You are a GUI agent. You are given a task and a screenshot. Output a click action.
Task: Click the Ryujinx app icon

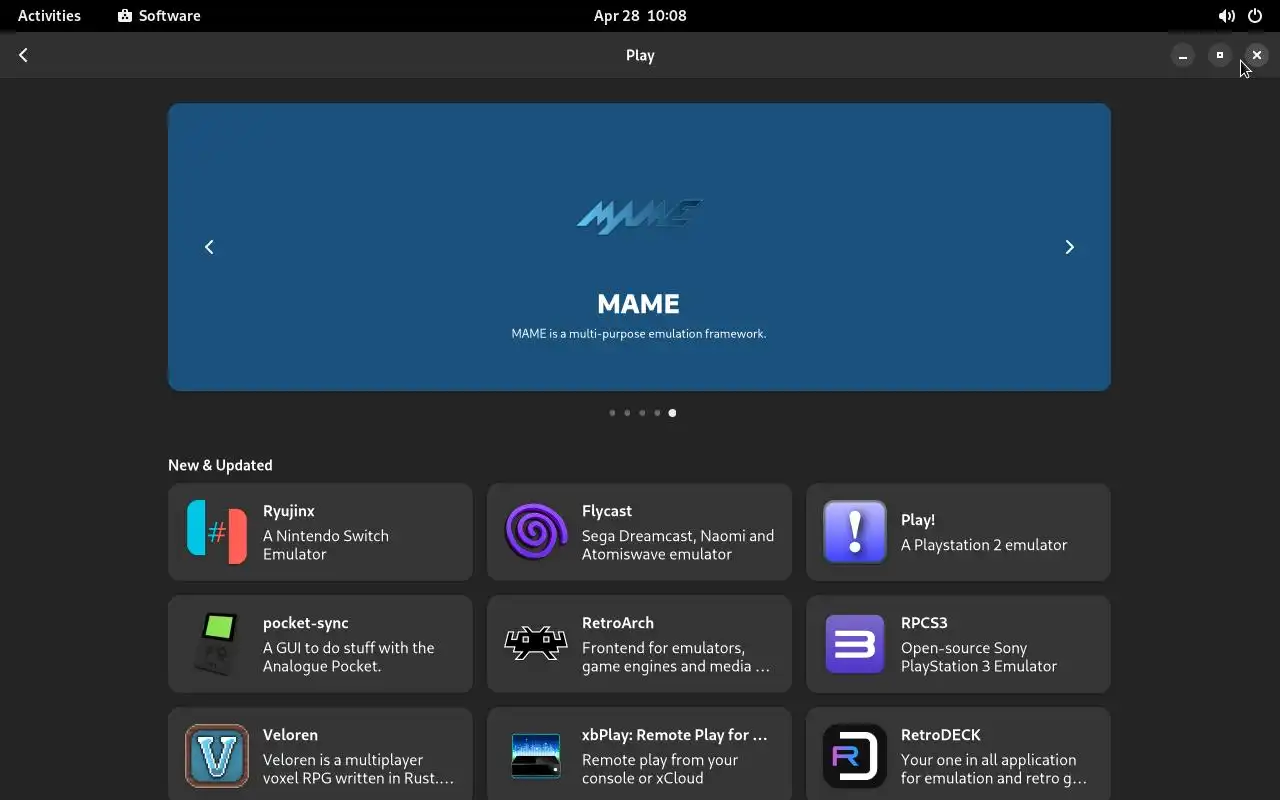(217, 532)
